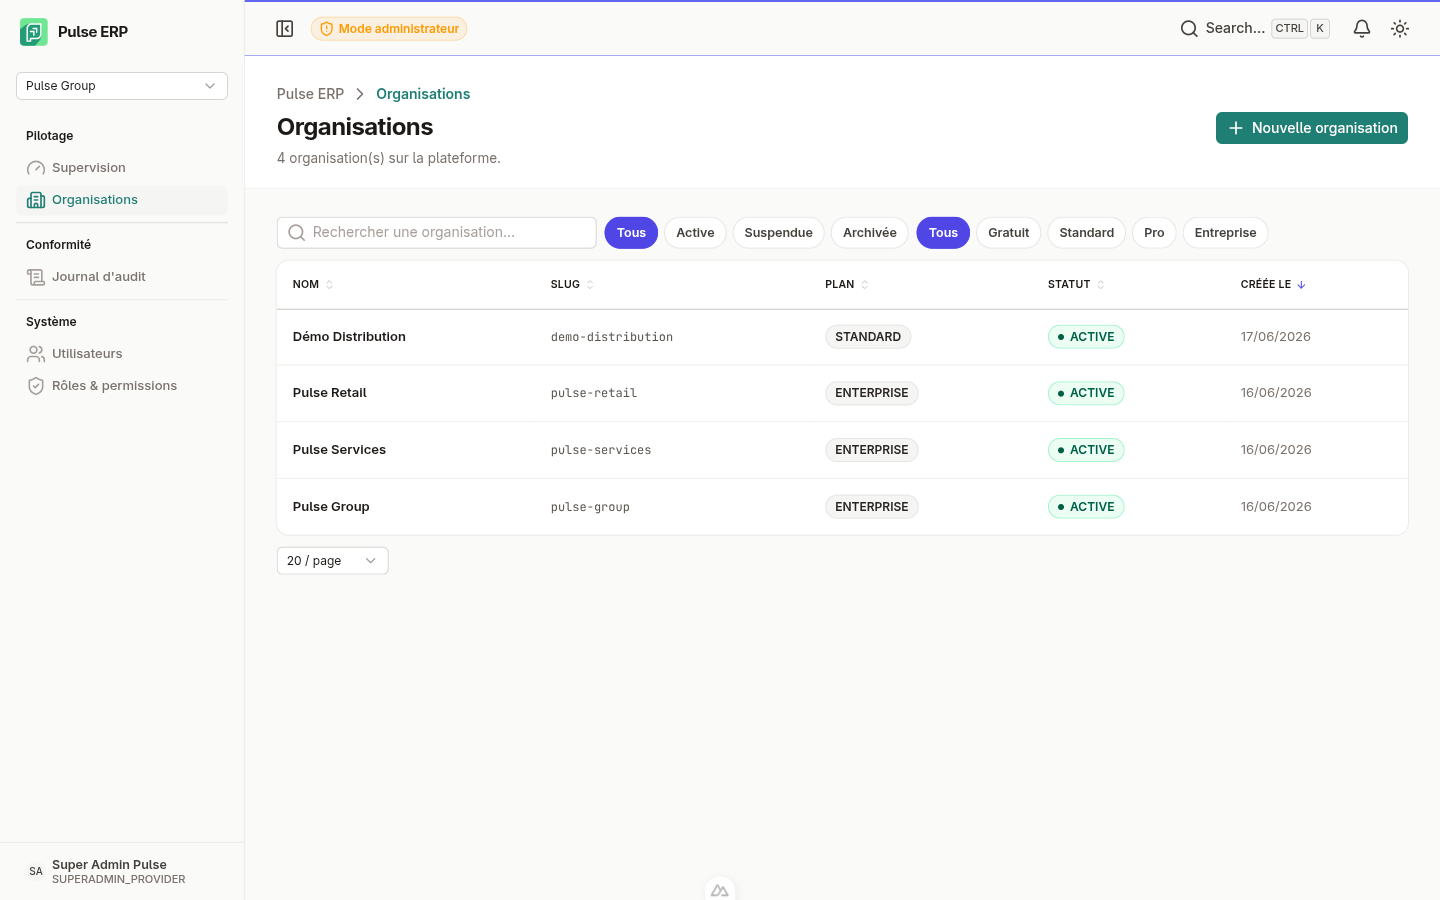Open the Pulse Retail row

coord(842,393)
